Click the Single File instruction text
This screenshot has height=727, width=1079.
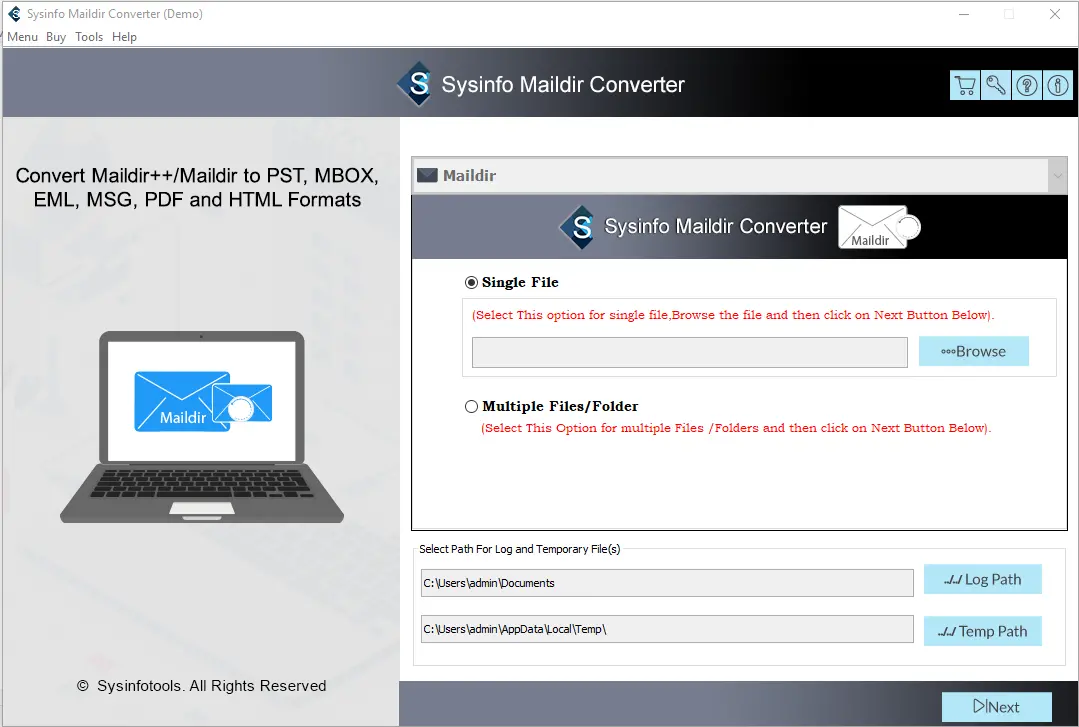tap(733, 315)
